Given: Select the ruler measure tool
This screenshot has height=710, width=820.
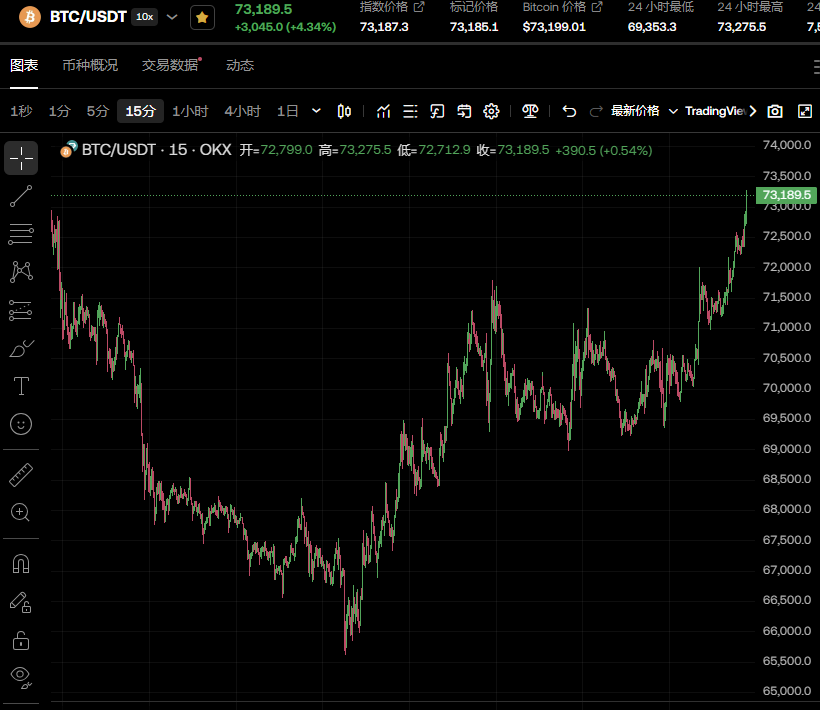Looking at the screenshot, I should click(21, 474).
